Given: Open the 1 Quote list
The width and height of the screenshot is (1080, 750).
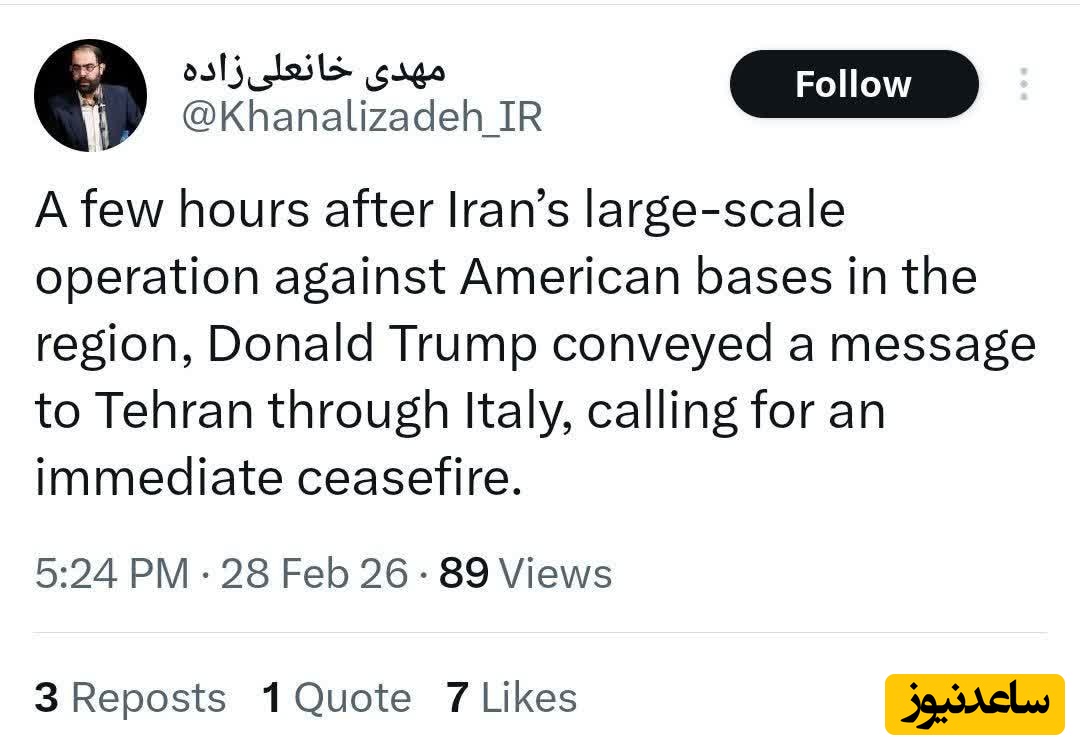Looking at the screenshot, I should click(x=336, y=697).
